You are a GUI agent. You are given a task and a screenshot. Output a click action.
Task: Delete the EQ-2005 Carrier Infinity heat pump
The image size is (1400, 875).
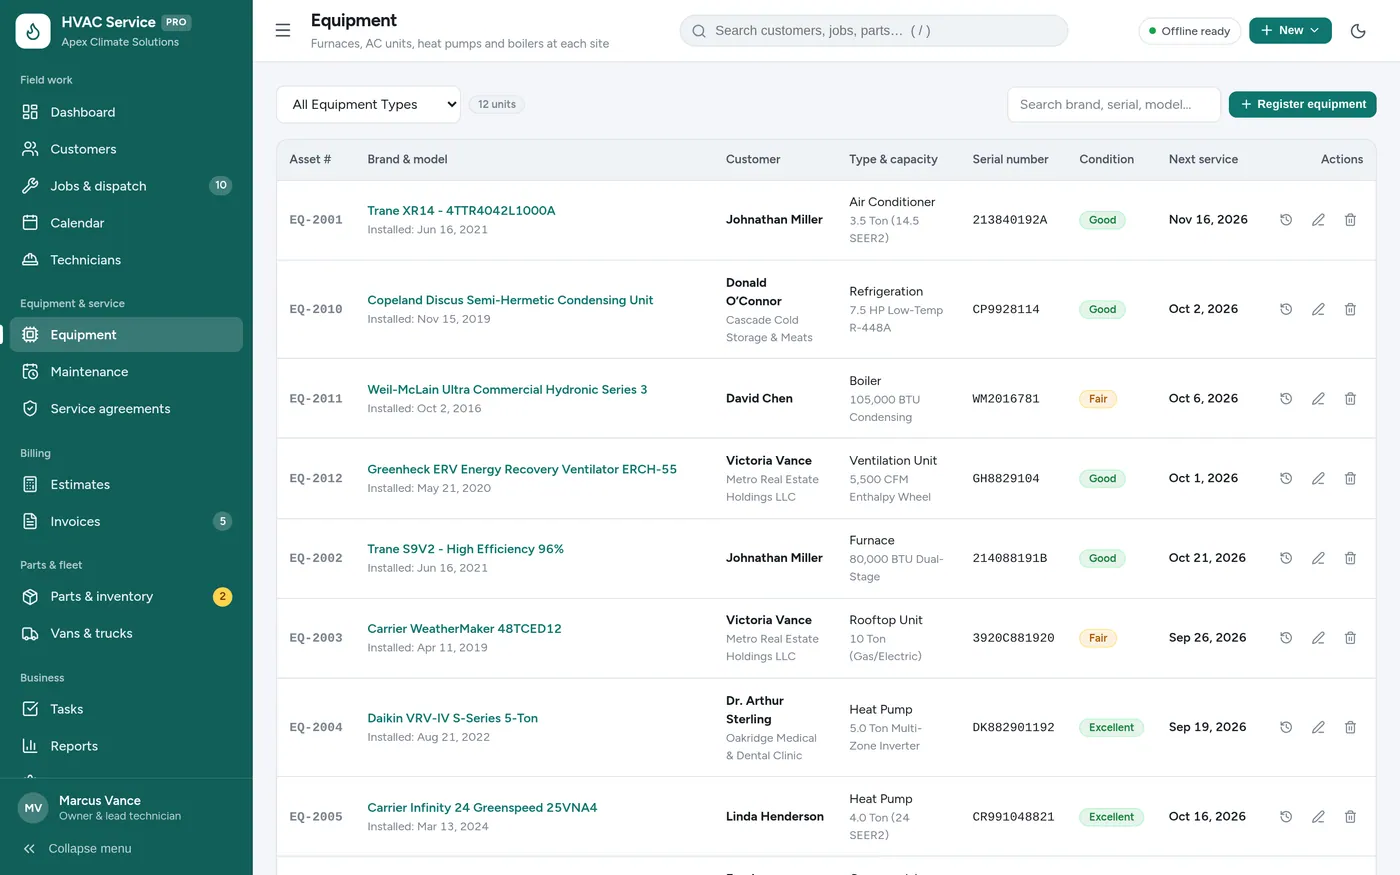(1350, 817)
